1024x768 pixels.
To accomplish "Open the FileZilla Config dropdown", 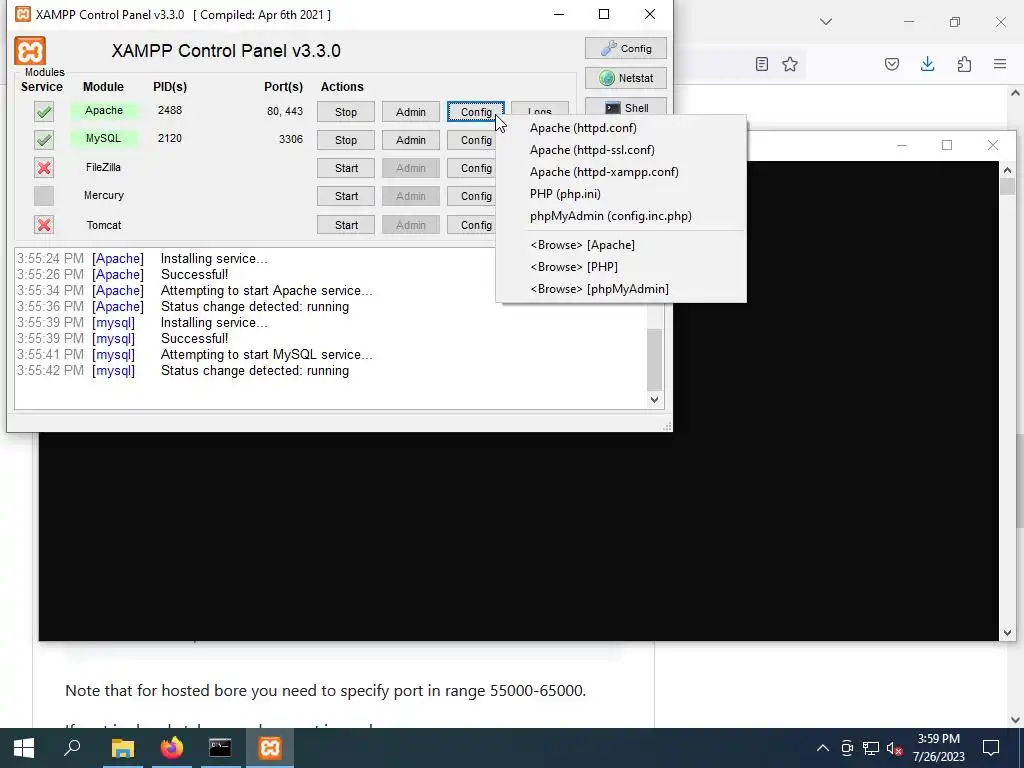I will click(x=472, y=168).
